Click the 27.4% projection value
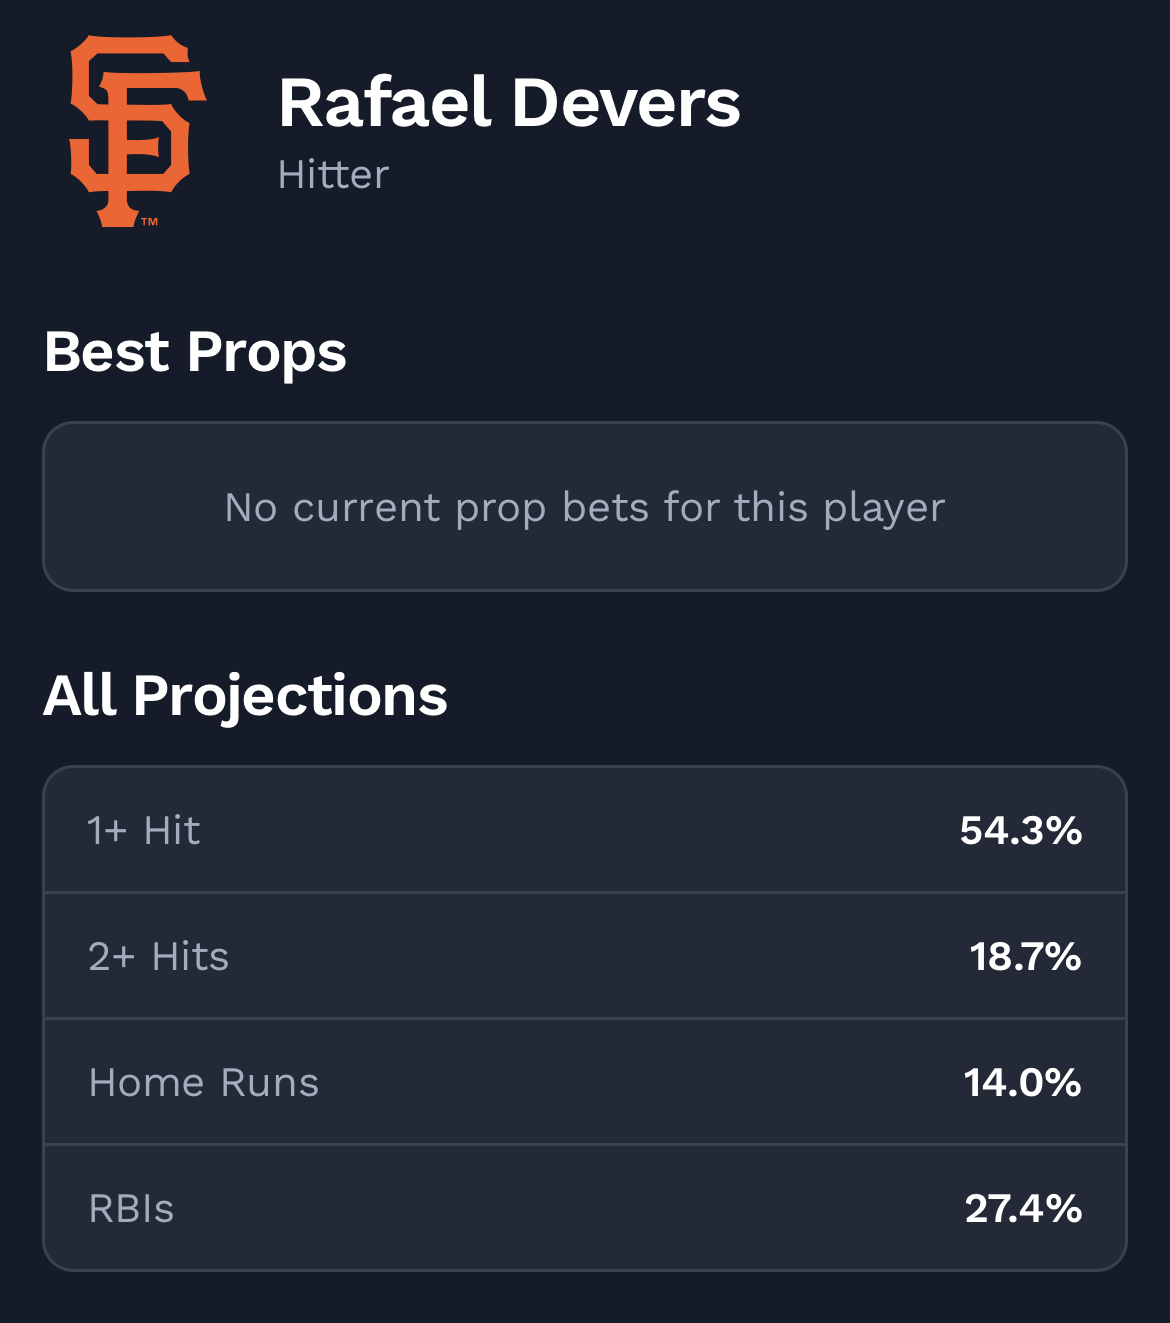The height and width of the screenshot is (1323, 1170). coord(1023,1209)
